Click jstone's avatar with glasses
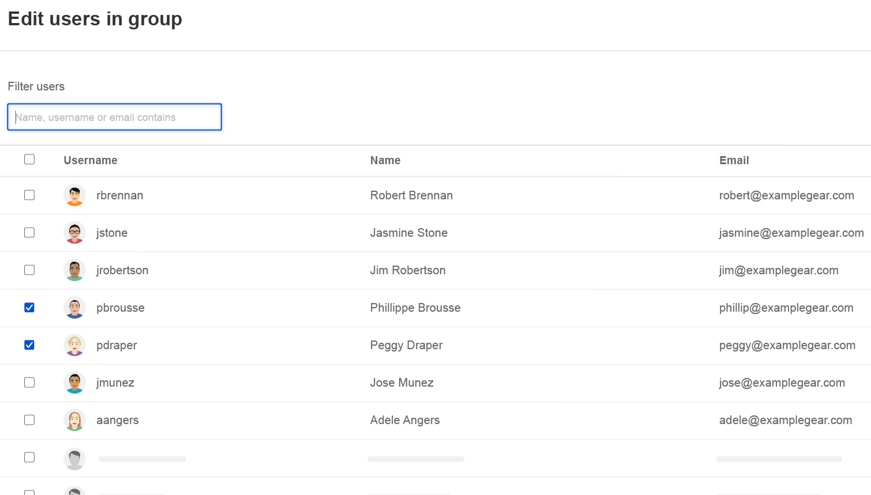The height and width of the screenshot is (495, 871). click(75, 233)
